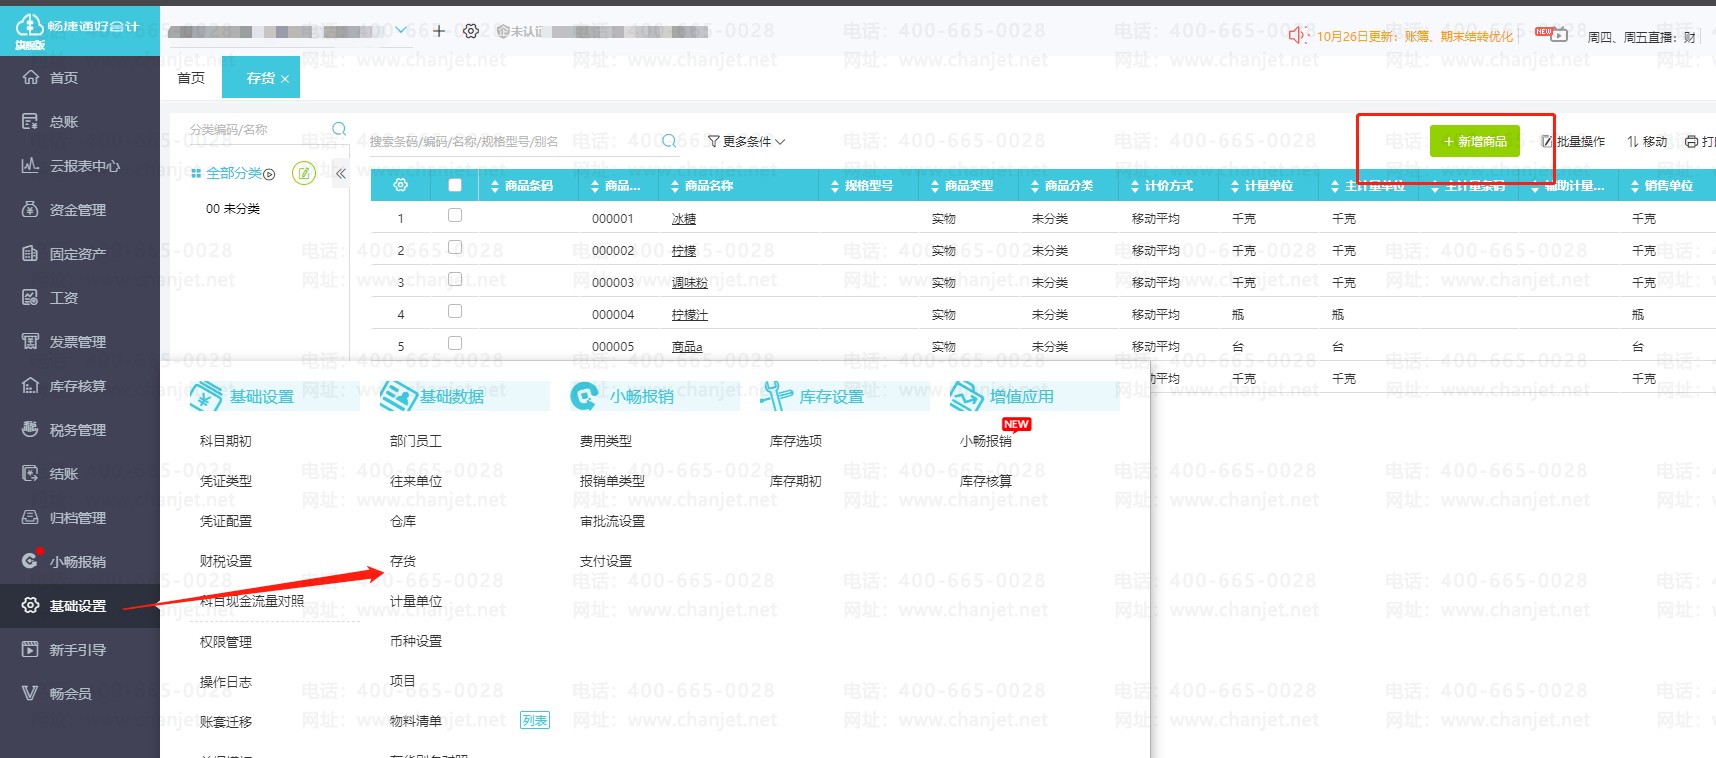Image resolution: width=1716 pixels, height=758 pixels.
Task: Click the green edit category icon
Action: (304, 173)
